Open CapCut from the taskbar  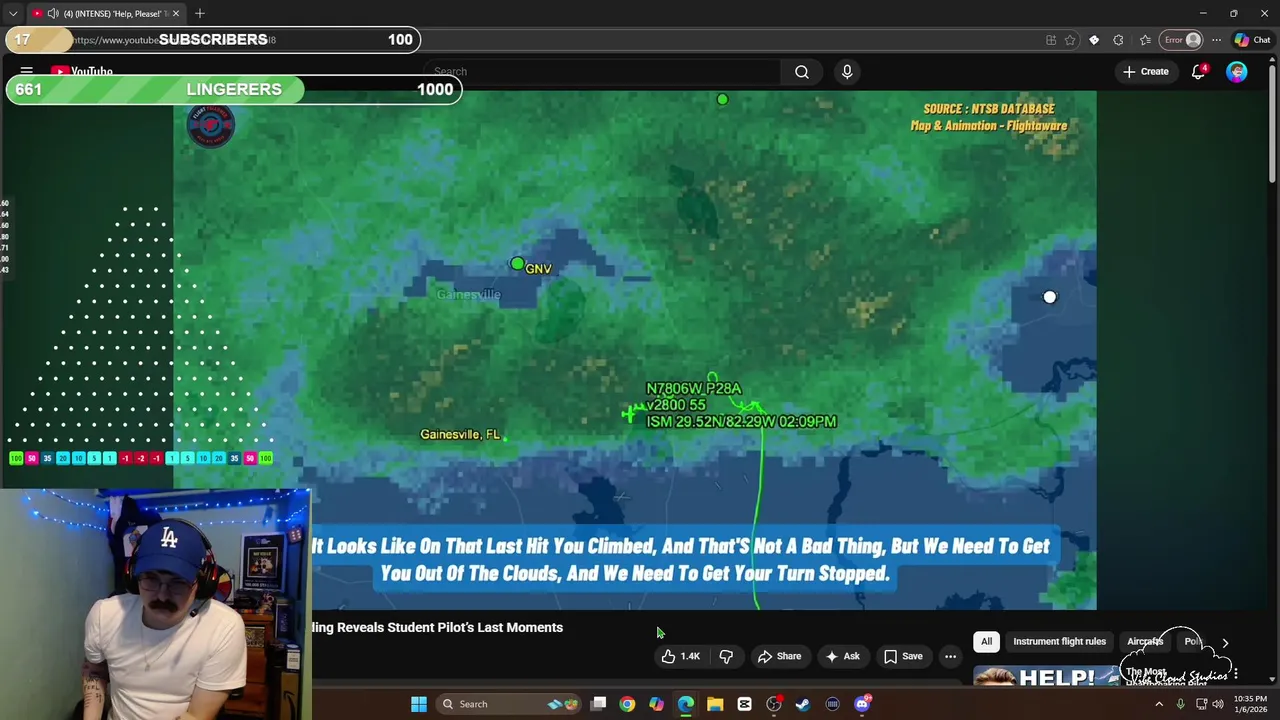[744, 704]
